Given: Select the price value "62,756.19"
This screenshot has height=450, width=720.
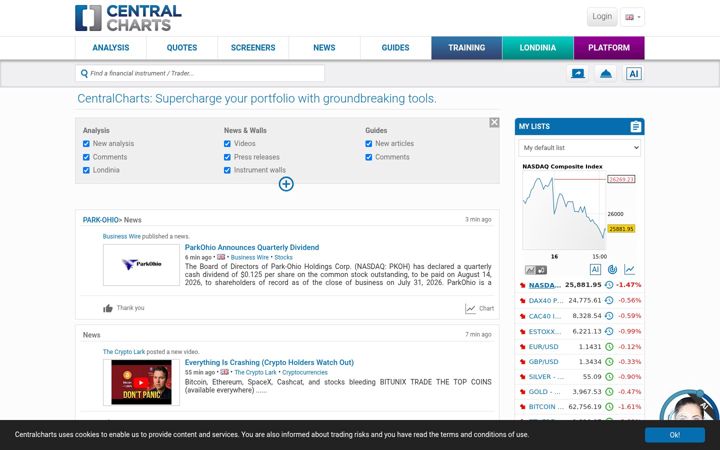Looking at the screenshot, I should [585, 407].
